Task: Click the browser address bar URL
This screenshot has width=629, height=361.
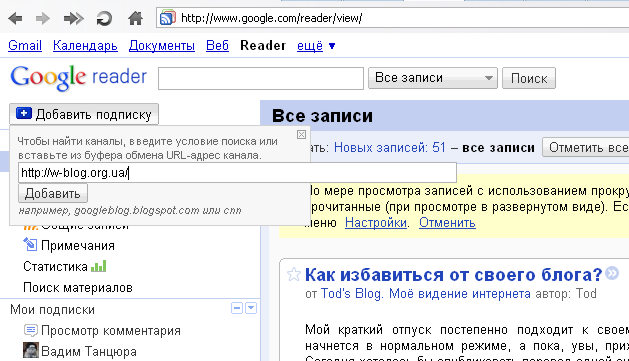Action: pyautogui.click(x=272, y=18)
